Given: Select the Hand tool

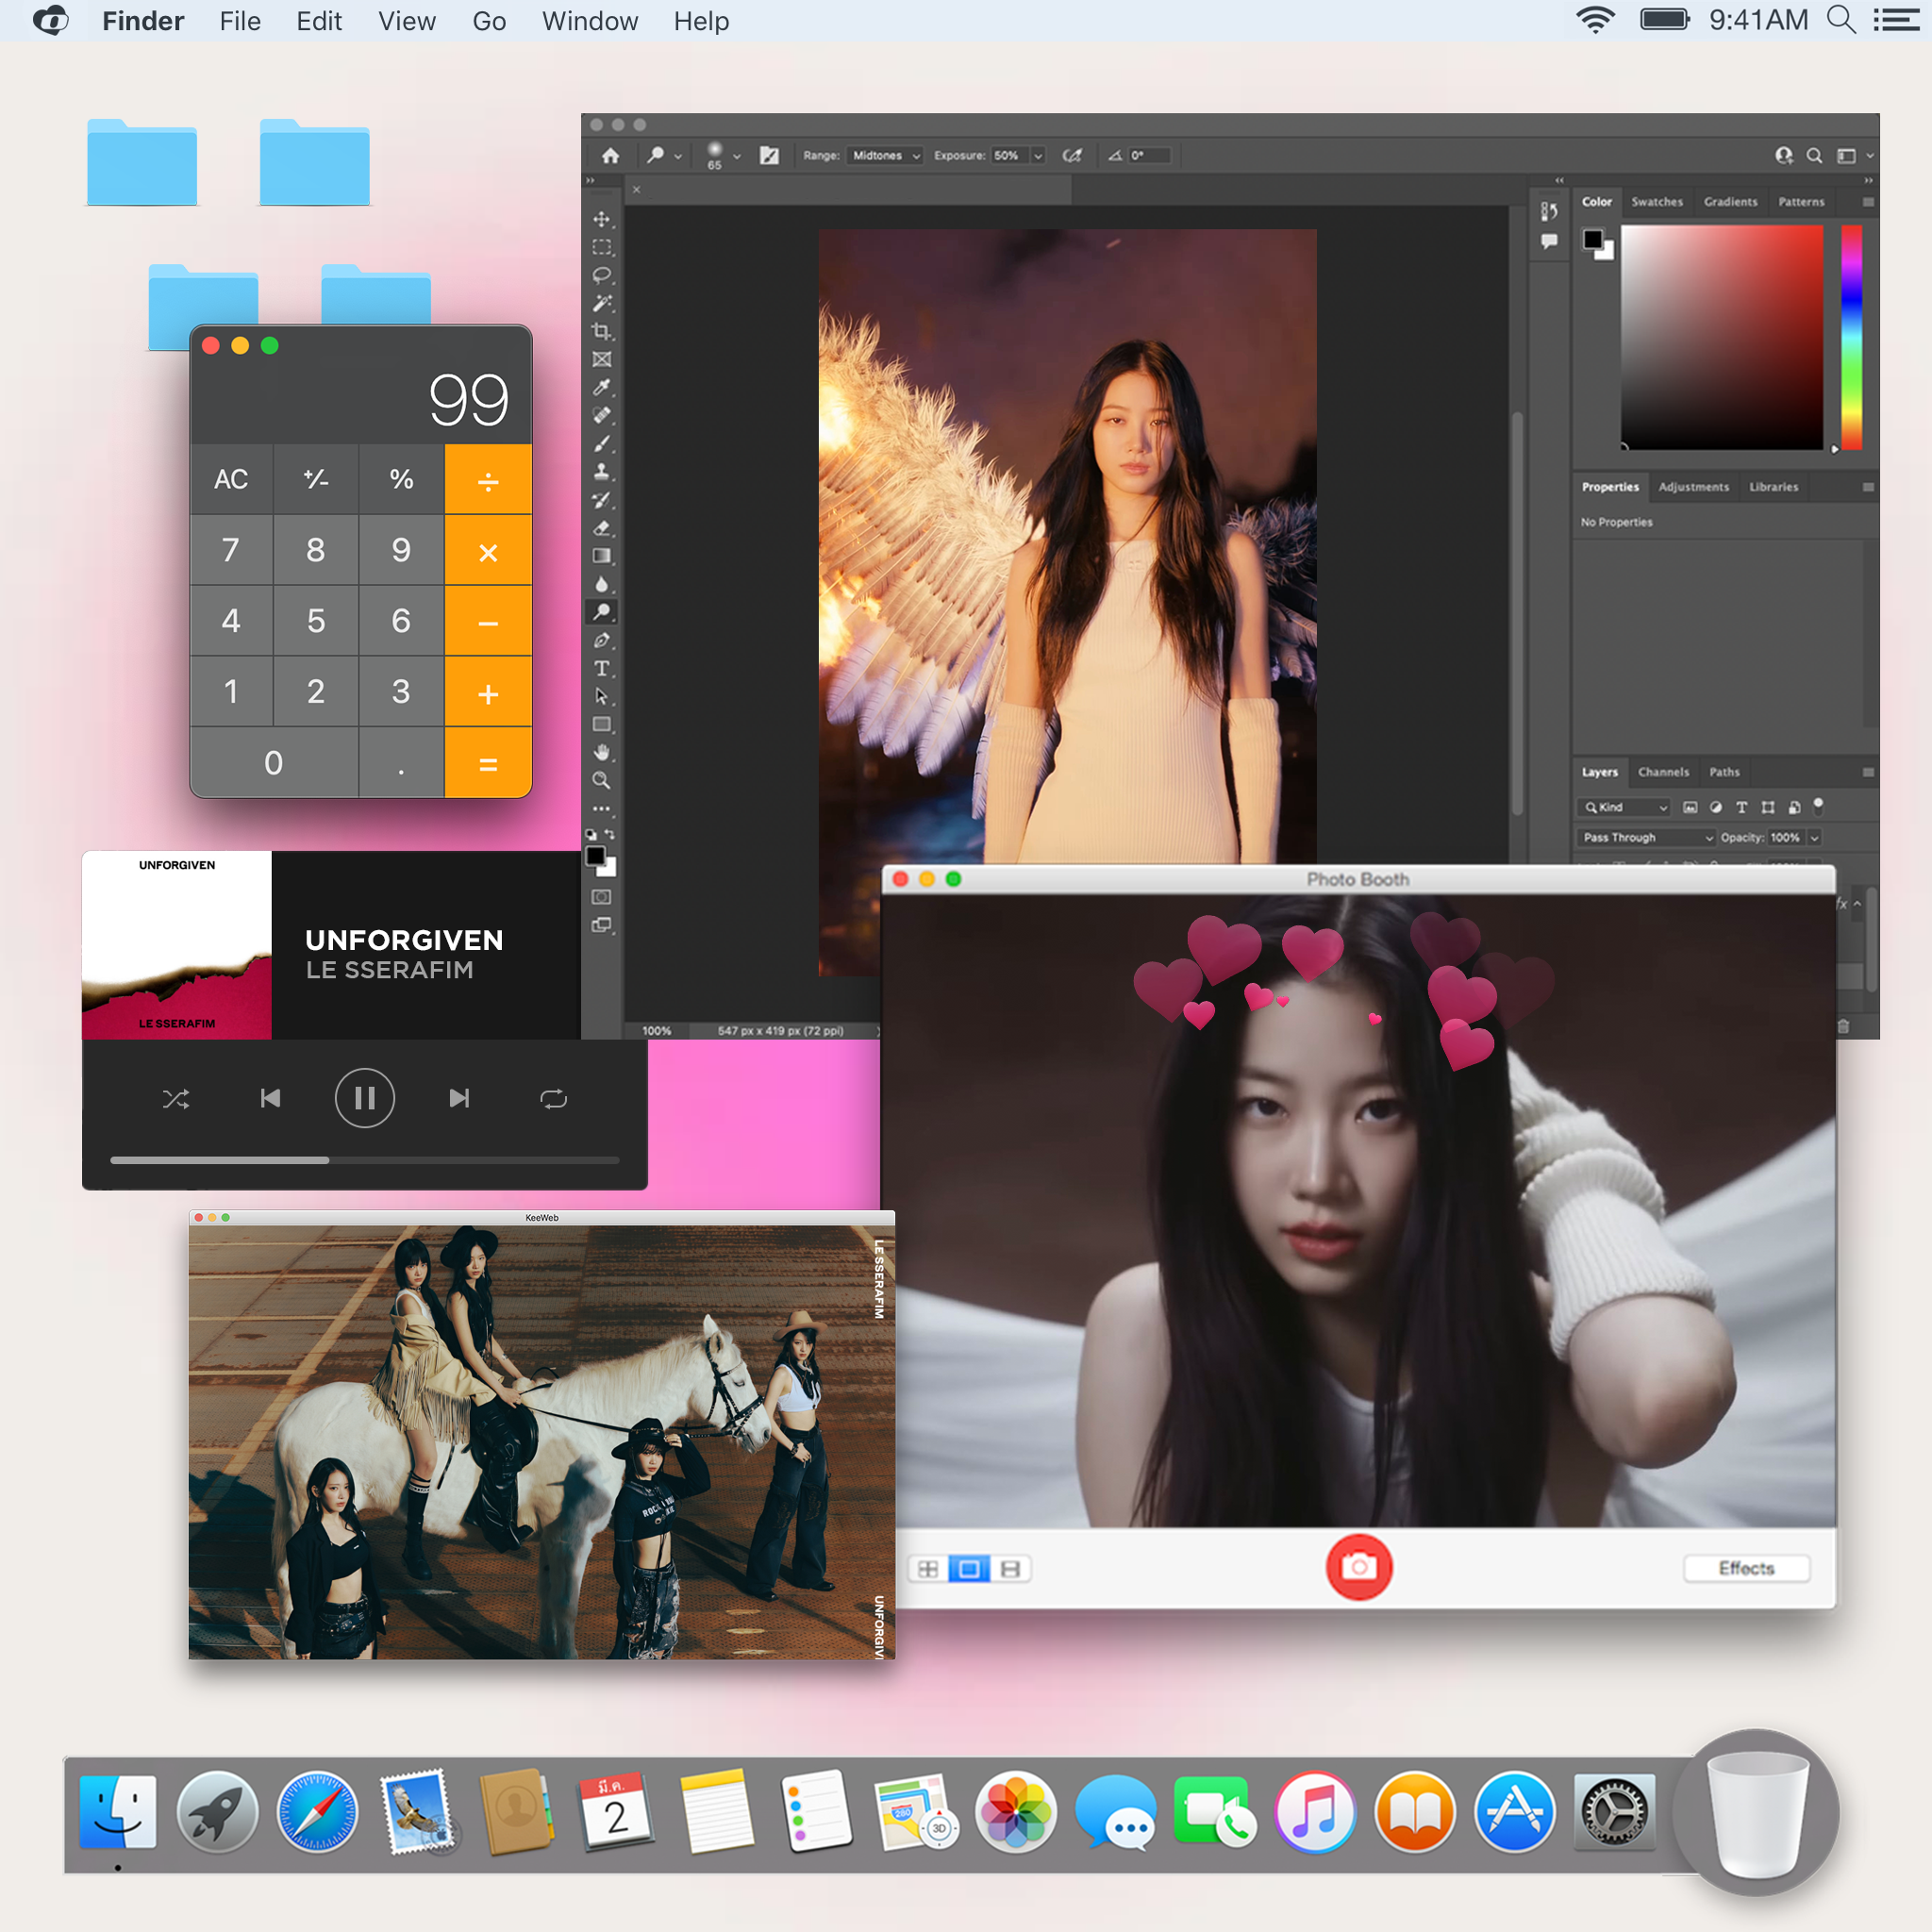Looking at the screenshot, I should (x=601, y=752).
